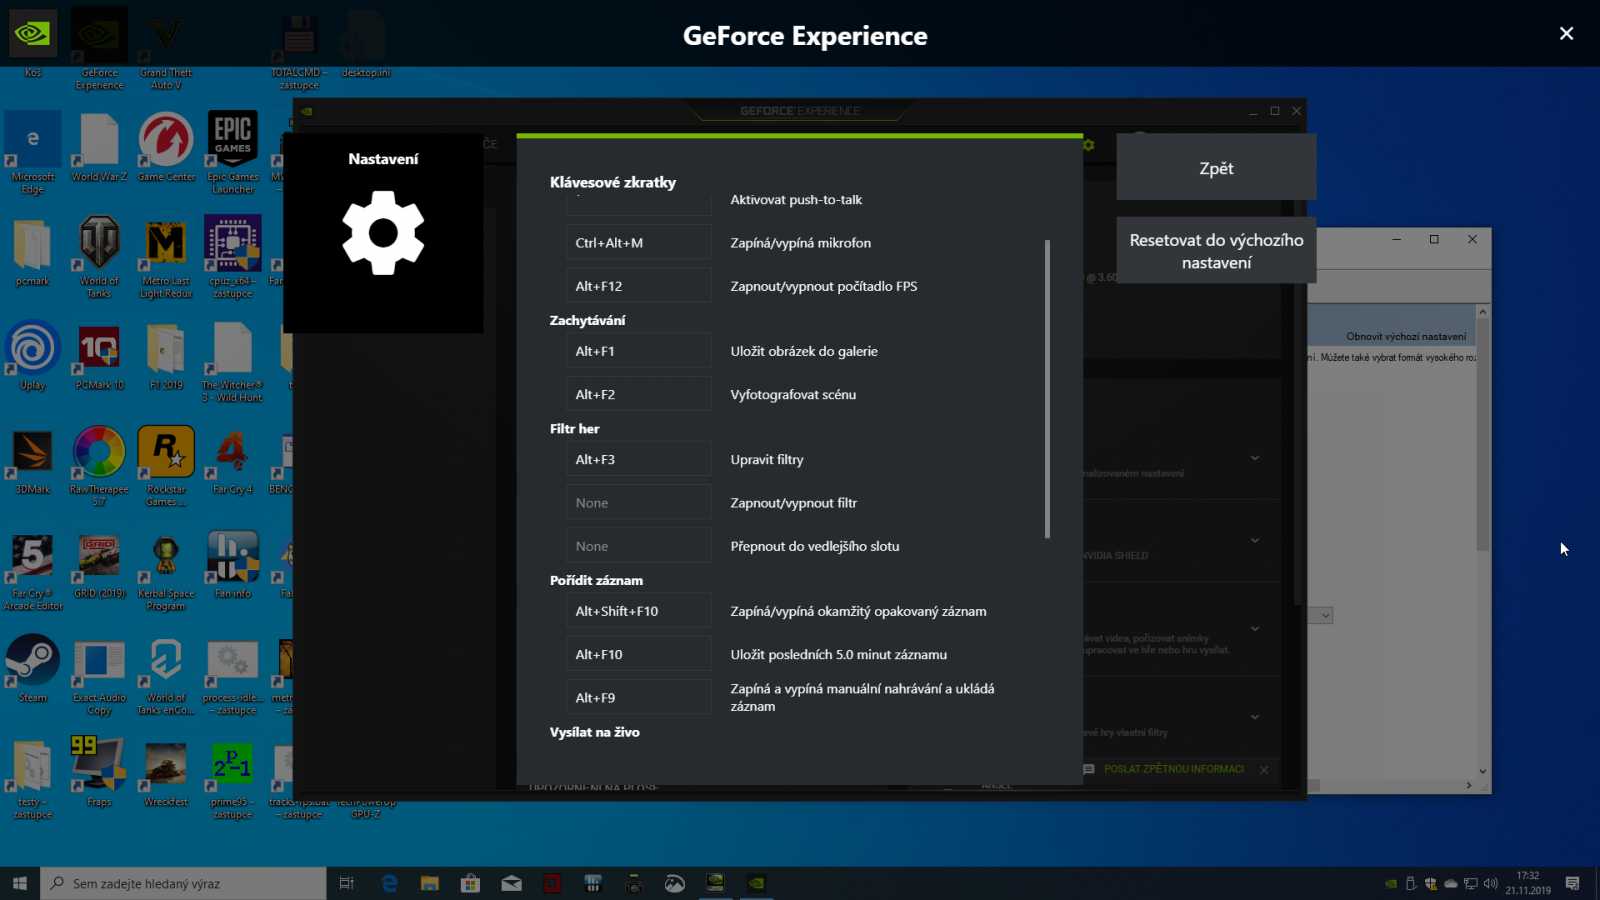Edit the Alt+F3 filter shortcut field
Screen dimensions: 1600x900
[x=638, y=460]
